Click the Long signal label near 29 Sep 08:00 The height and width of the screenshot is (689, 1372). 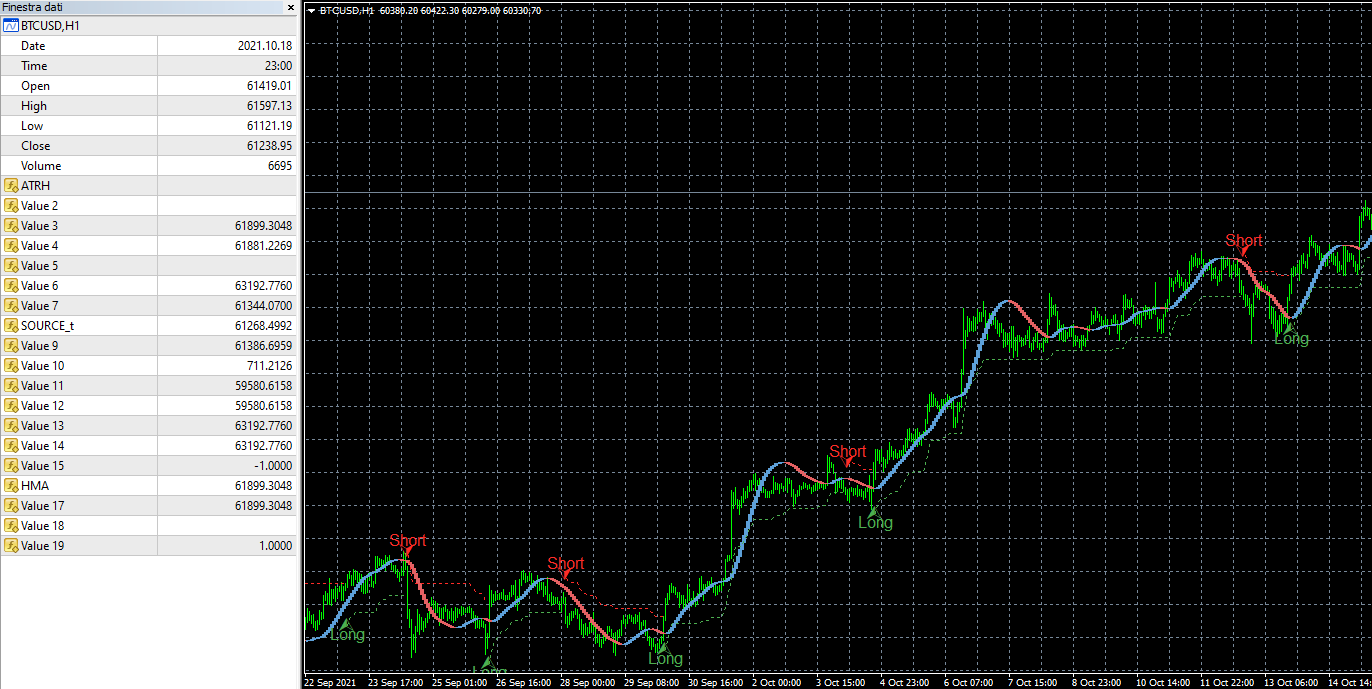[665, 659]
